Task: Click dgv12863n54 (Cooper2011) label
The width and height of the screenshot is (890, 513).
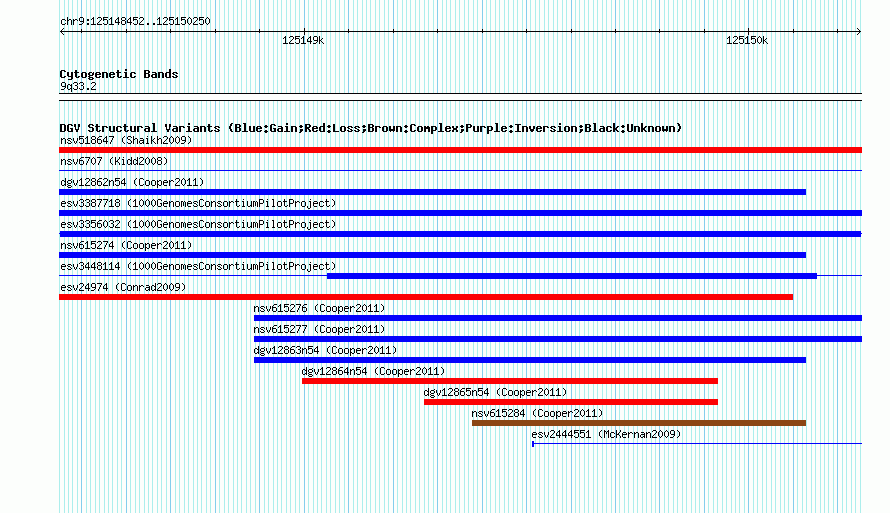Action: pos(325,350)
